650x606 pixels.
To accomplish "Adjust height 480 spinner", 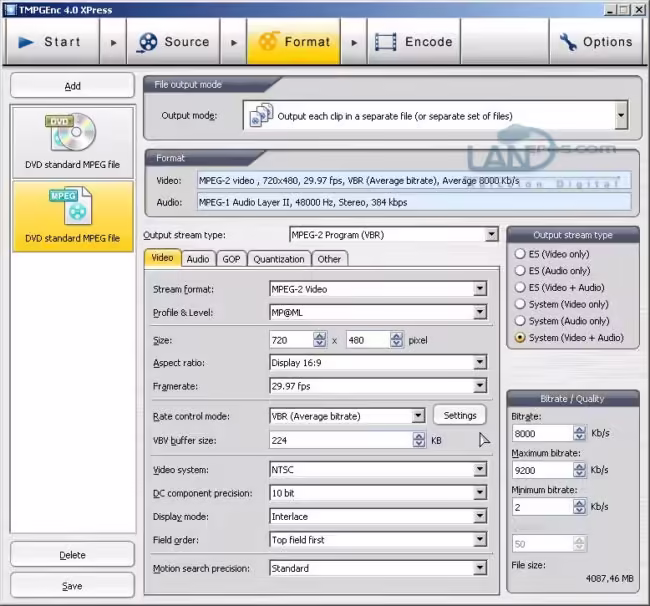I will [397, 340].
